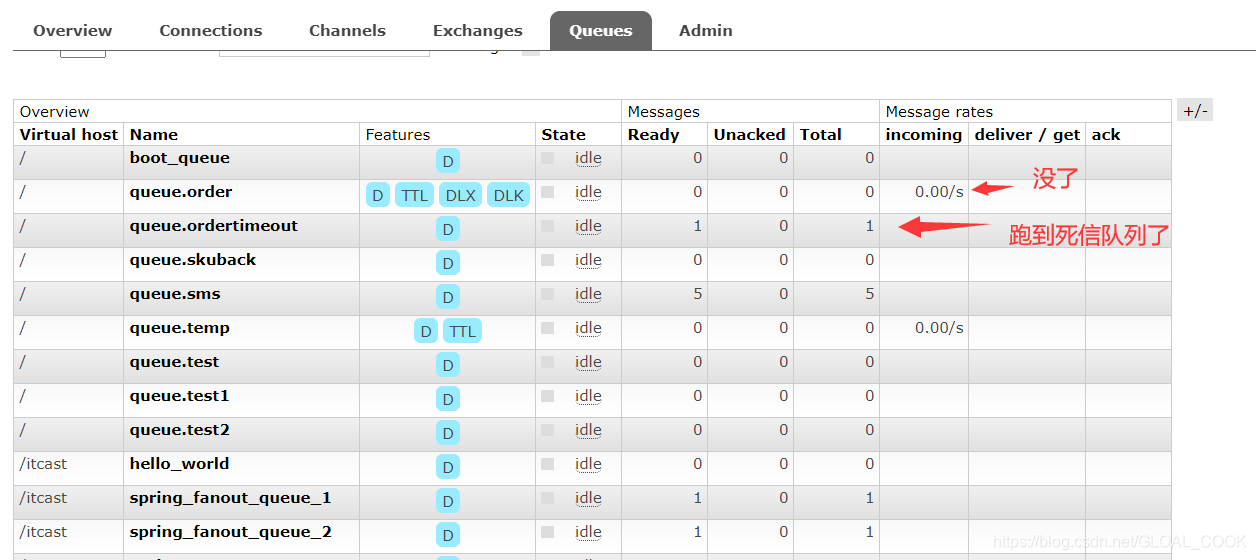Image resolution: width=1256 pixels, height=560 pixels.
Task: Click the 0.00/s incoming rate of queue.temp
Action: tap(939, 328)
